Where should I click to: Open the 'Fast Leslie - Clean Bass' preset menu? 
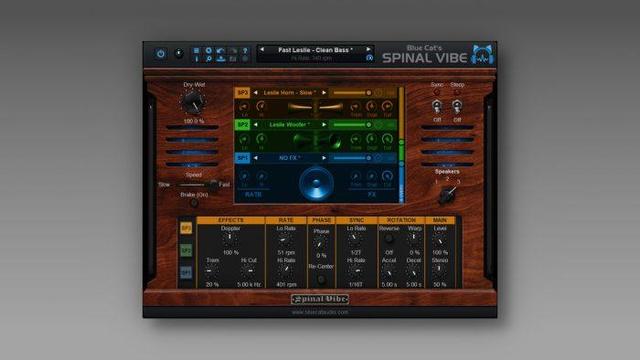tap(315, 50)
